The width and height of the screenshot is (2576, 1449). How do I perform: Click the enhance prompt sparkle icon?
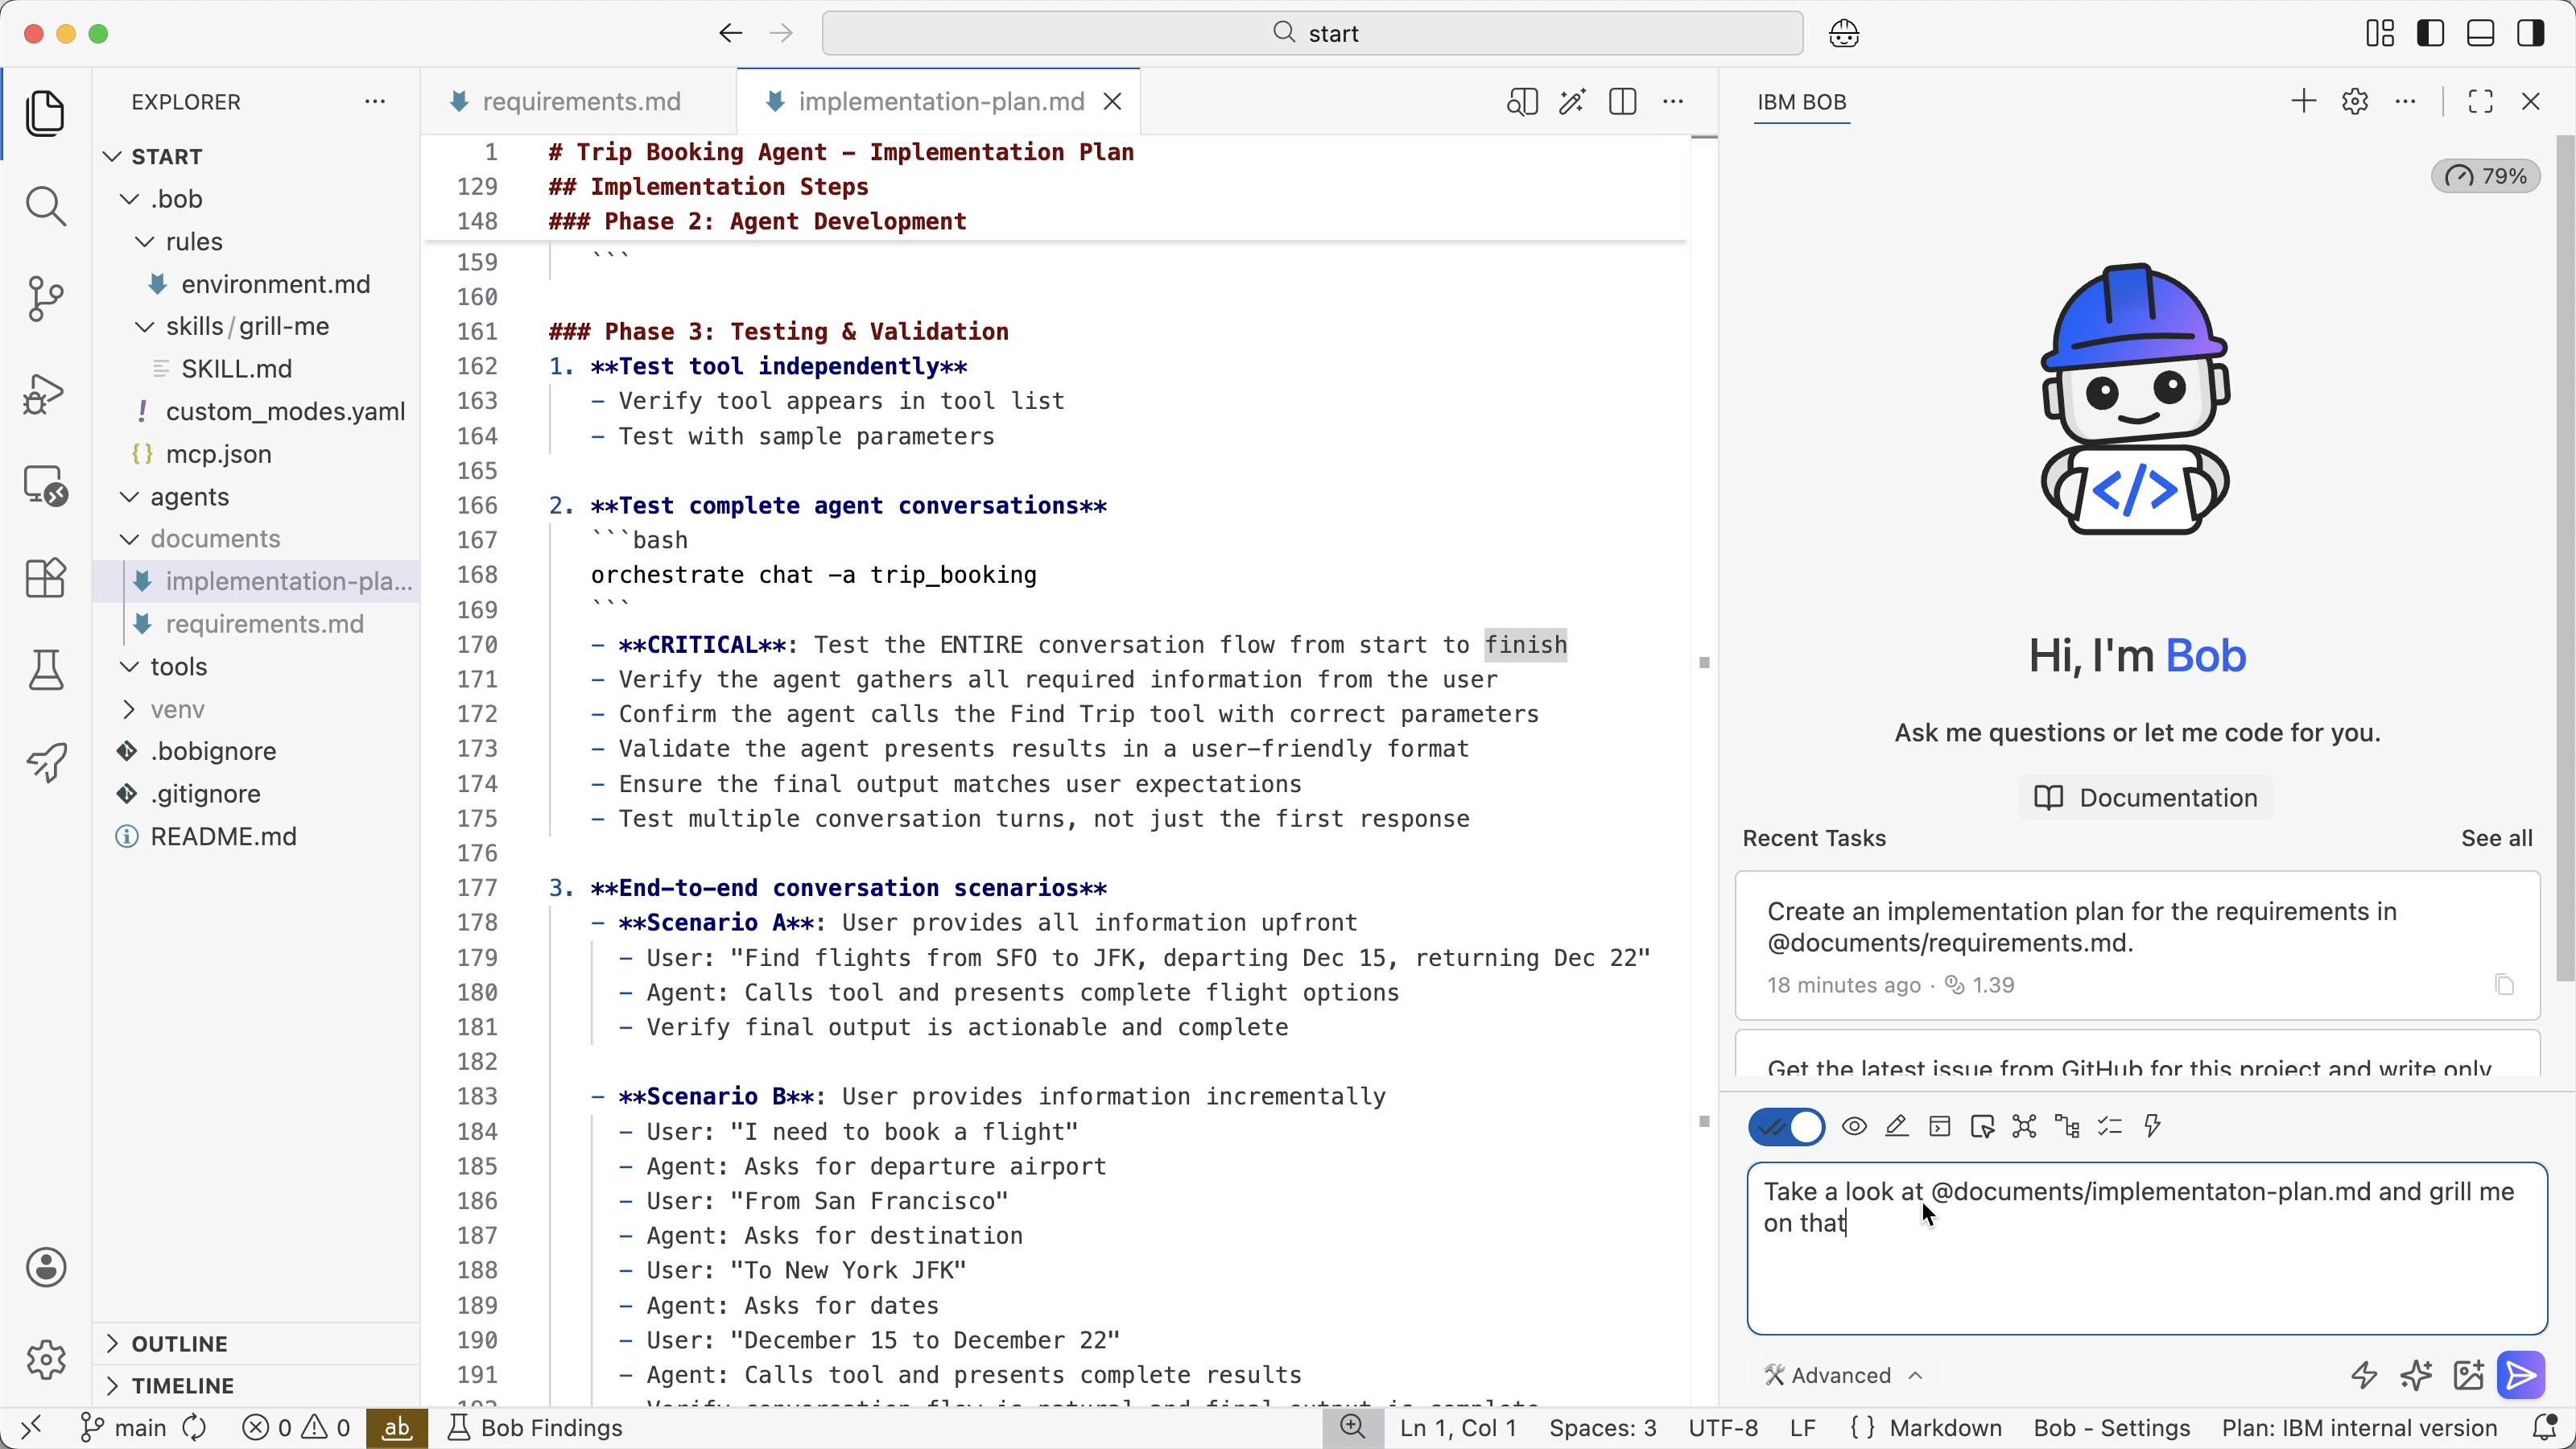pos(2416,1376)
